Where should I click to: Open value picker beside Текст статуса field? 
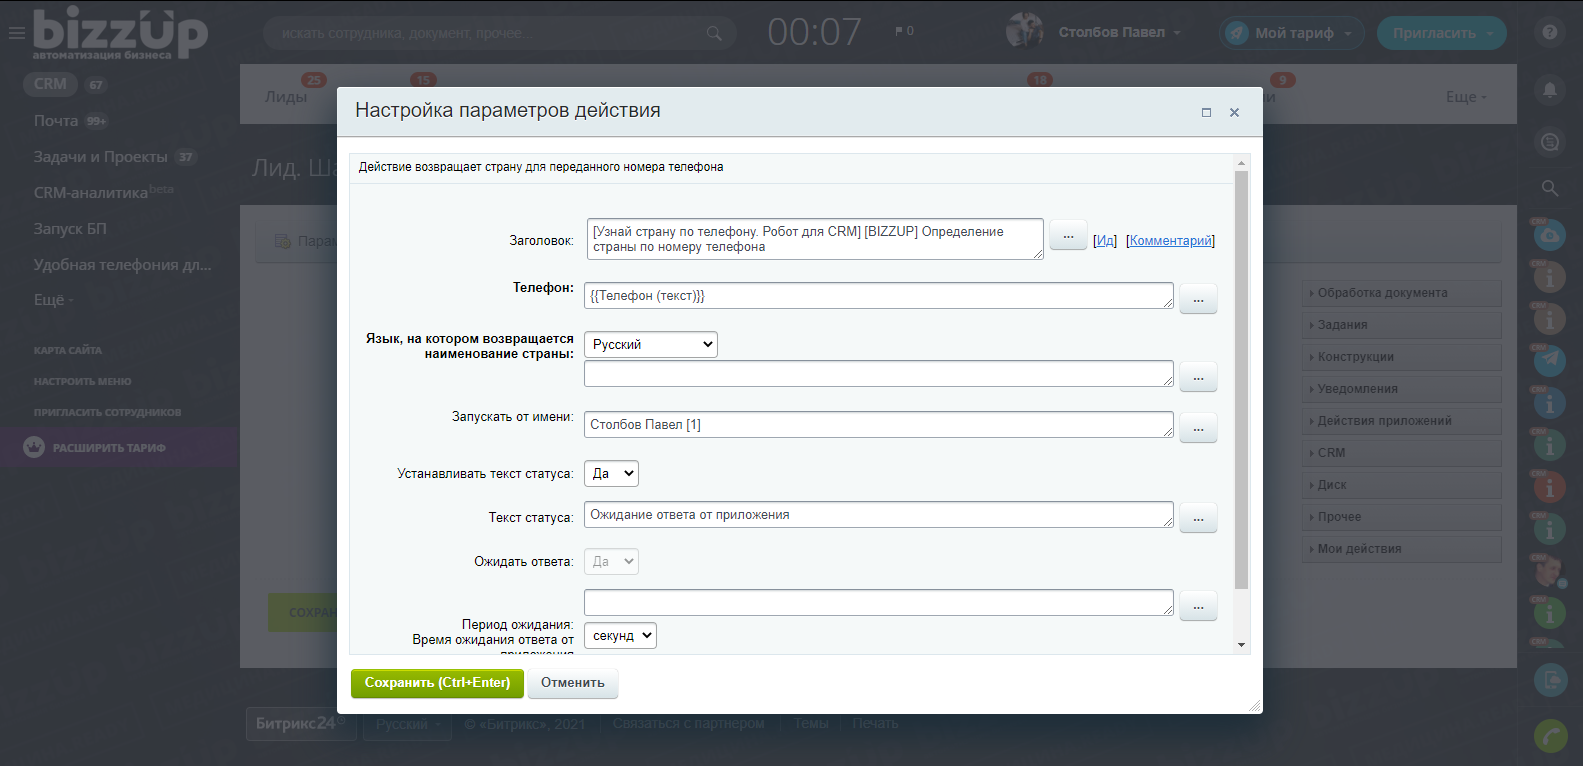click(x=1198, y=518)
